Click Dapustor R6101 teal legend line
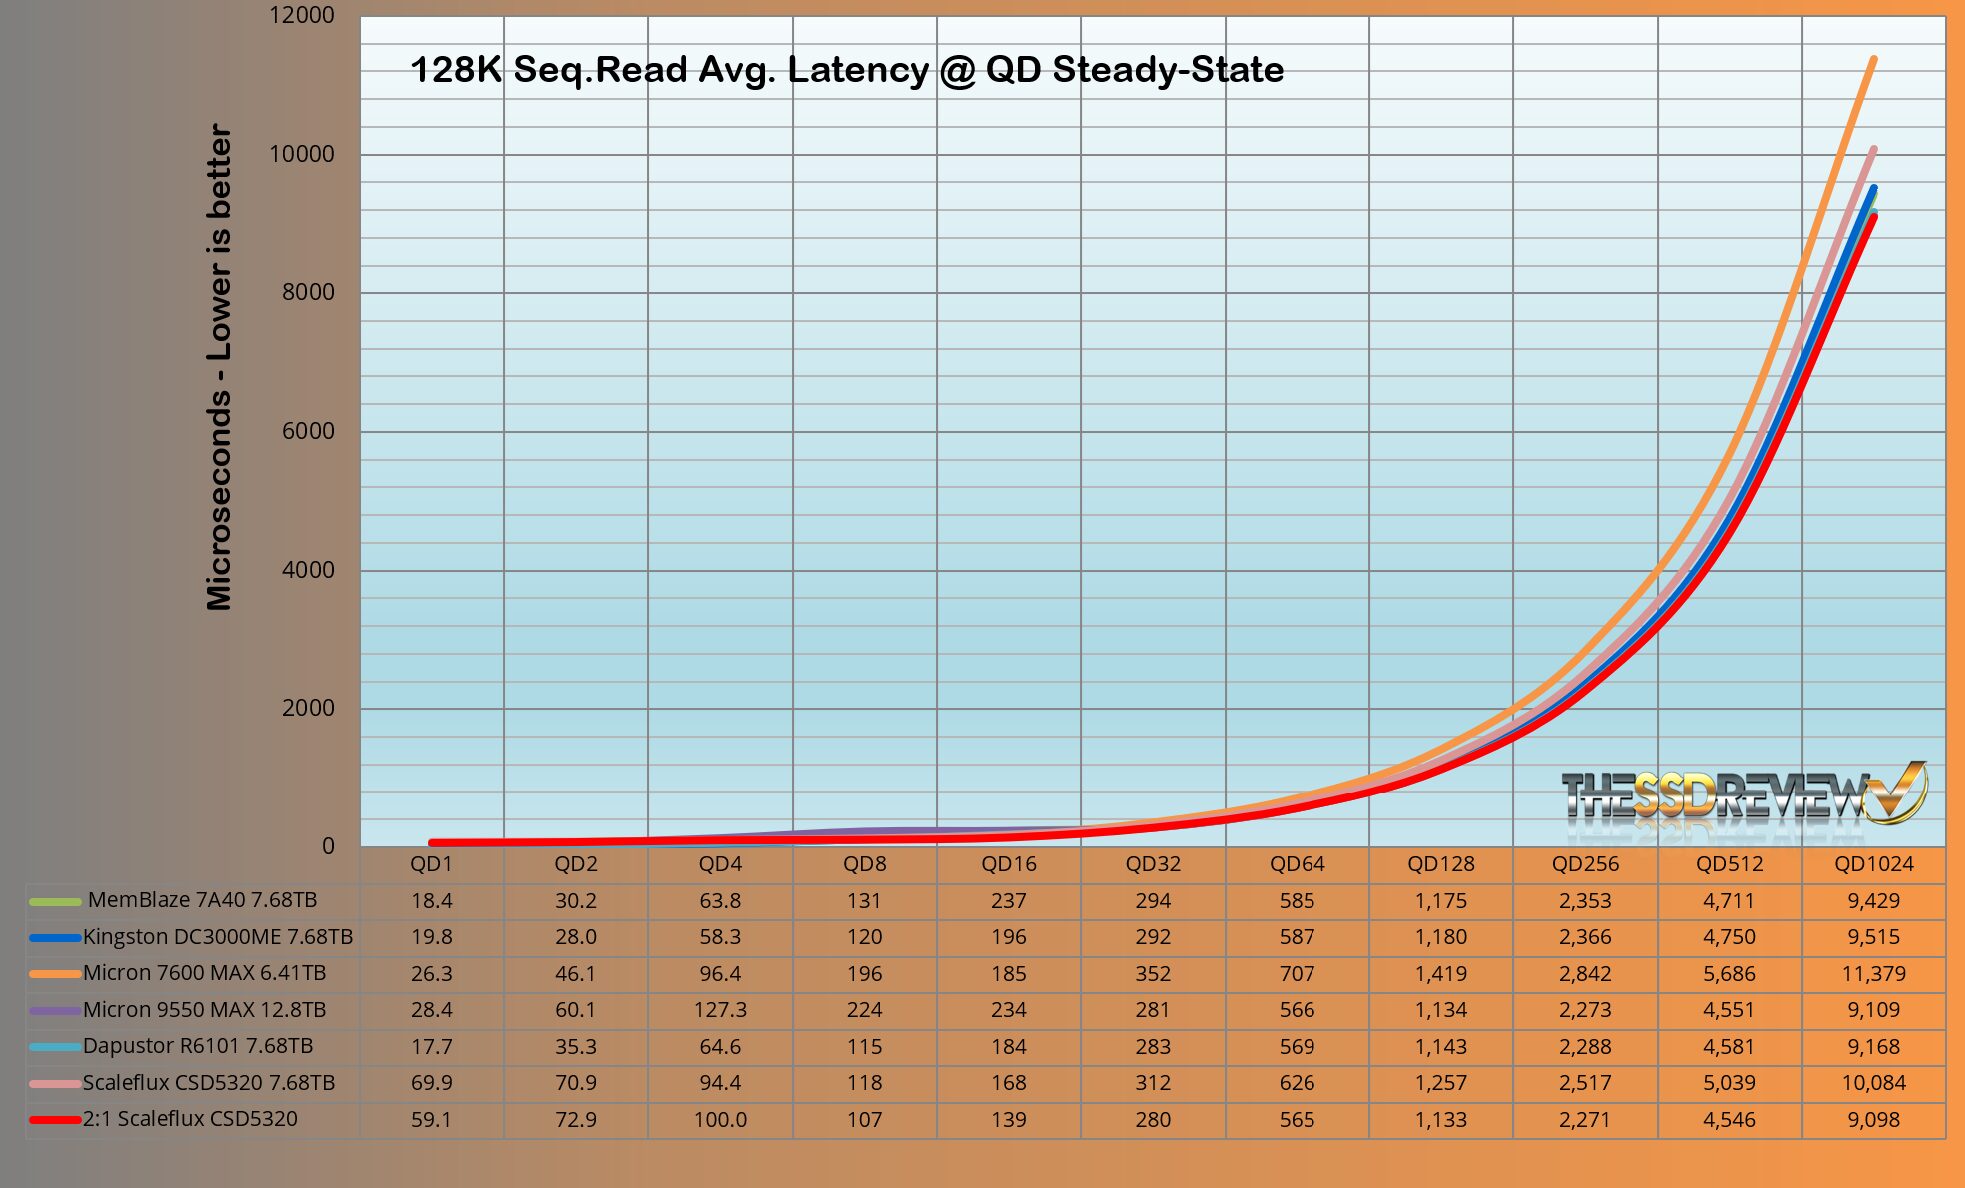Viewport: 1965px width, 1188px height. tap(55, 1047)
